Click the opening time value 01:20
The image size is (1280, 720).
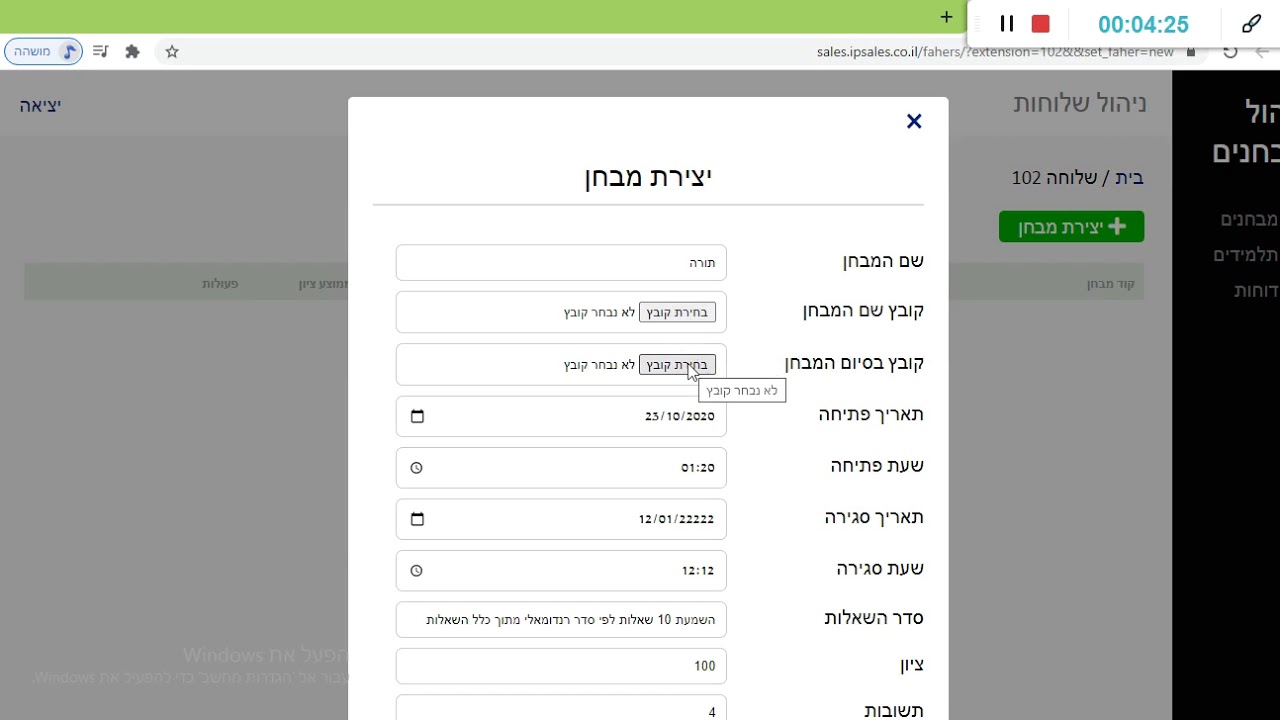point(698,468)
